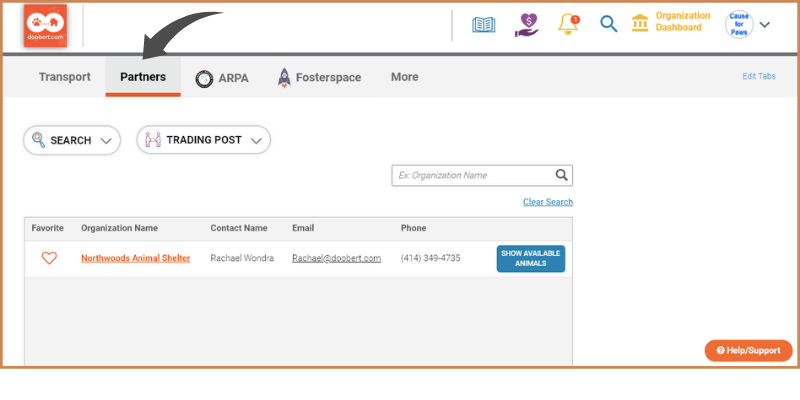
Task: Click the Contact Name column header
Action: pyautogui.click(x=239, y=228)
